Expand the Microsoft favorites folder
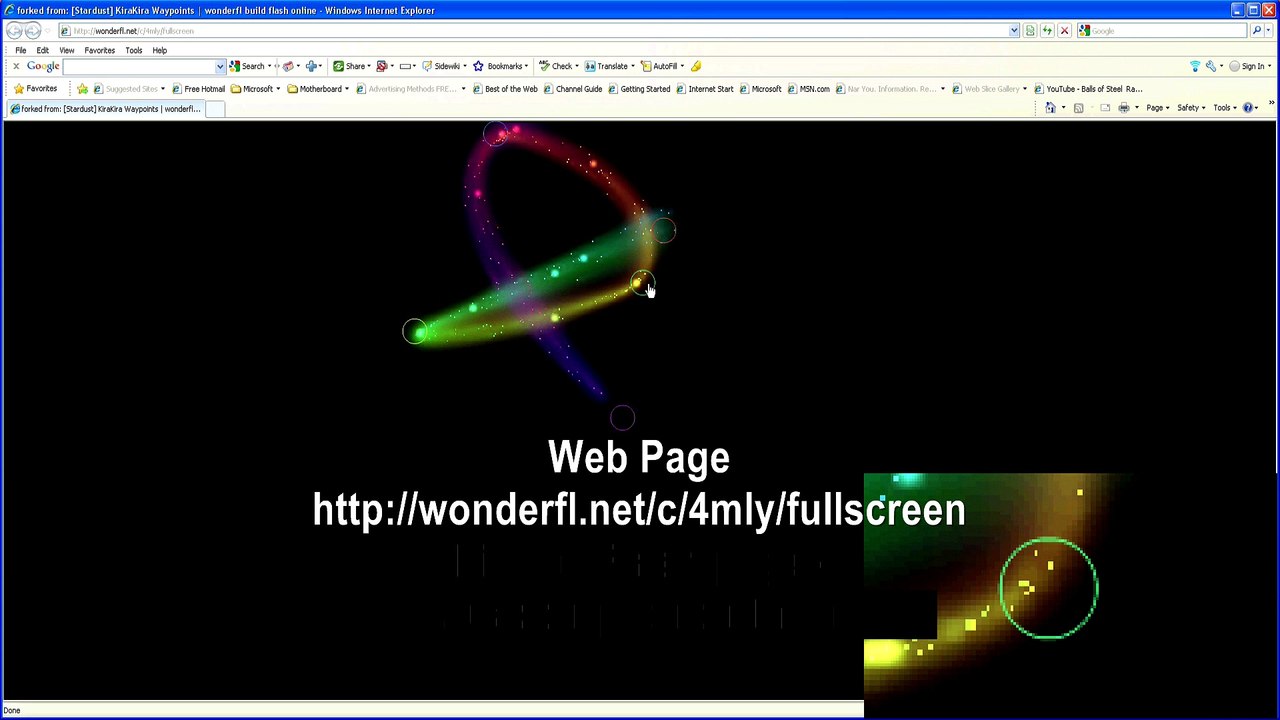 point(255,89)
